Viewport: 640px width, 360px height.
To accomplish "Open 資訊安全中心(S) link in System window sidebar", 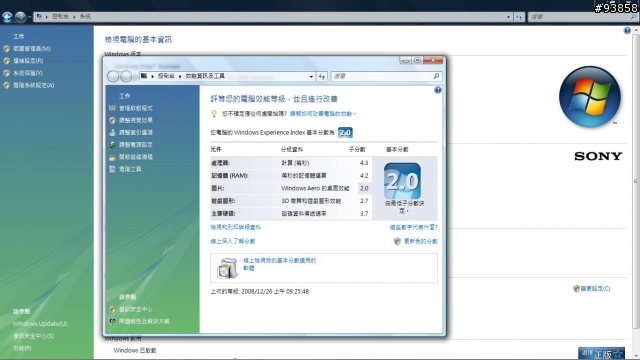I will click(x=33, y=336).
